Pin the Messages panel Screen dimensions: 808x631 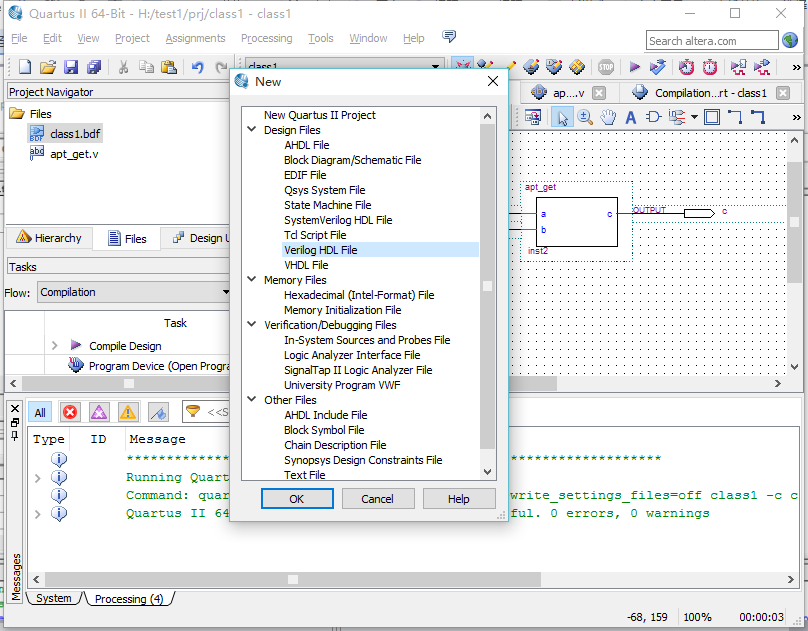pyautogui.click(x=15, y=435)
